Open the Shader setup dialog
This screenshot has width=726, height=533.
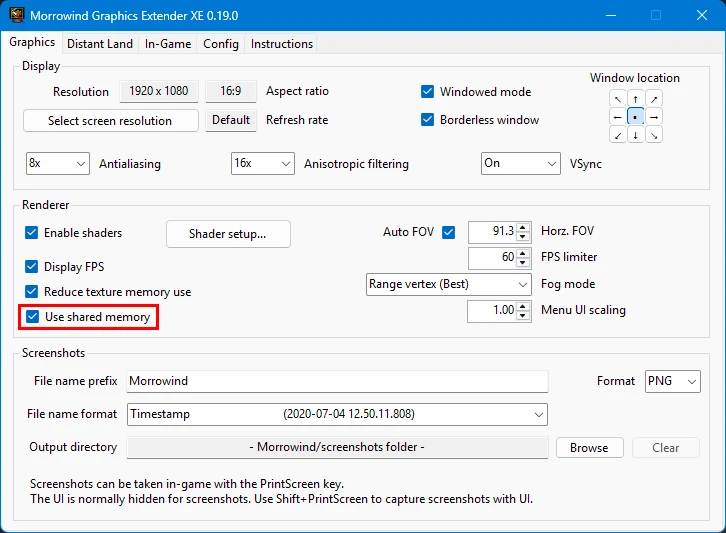(228, 234)
